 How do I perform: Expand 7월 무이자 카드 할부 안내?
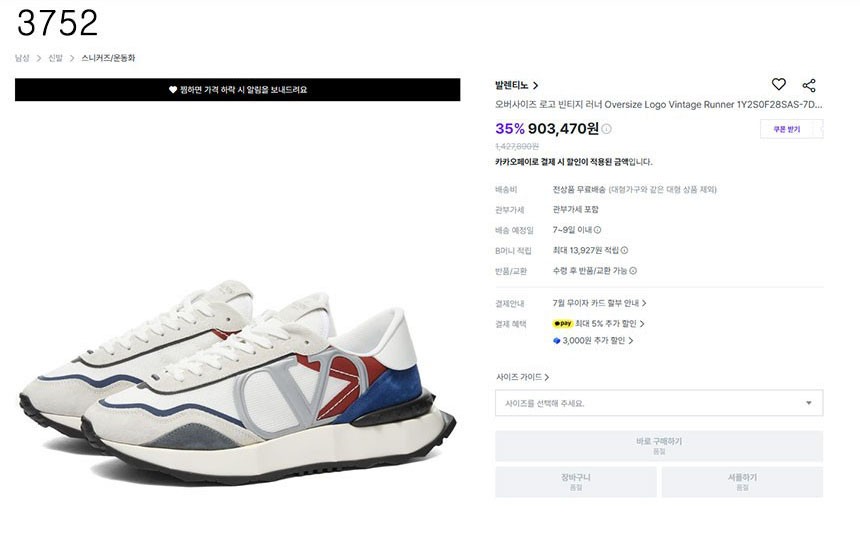pyautogui.click(x=599, y=303)
